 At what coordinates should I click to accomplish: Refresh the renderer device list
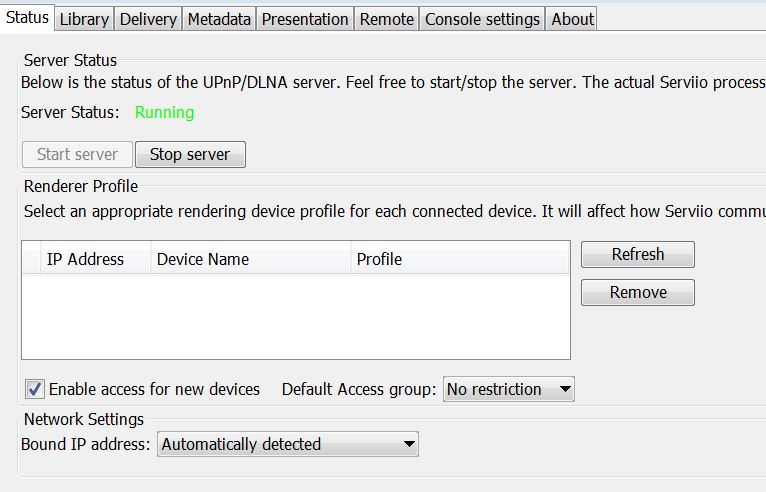638,255
